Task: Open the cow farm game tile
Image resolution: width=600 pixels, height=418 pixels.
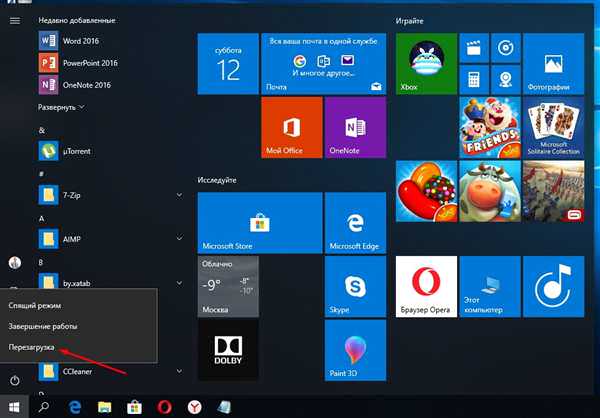Action: [x=490, y=191]
